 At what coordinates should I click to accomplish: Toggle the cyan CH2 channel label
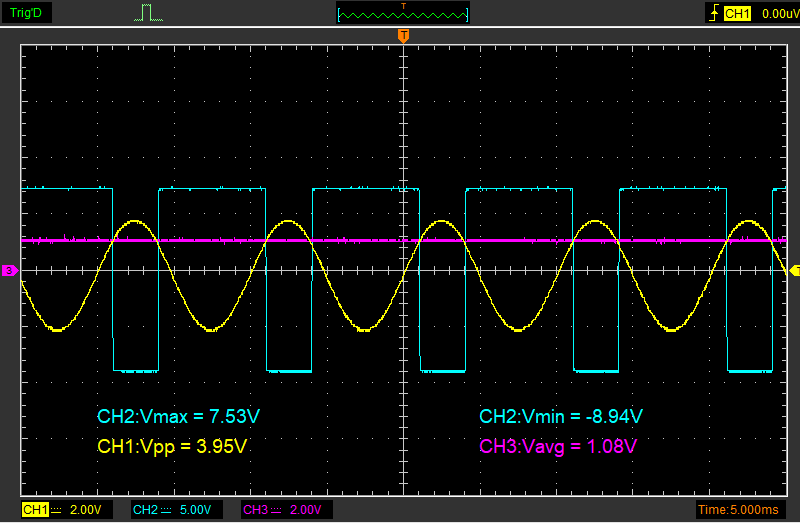(145, 510)
